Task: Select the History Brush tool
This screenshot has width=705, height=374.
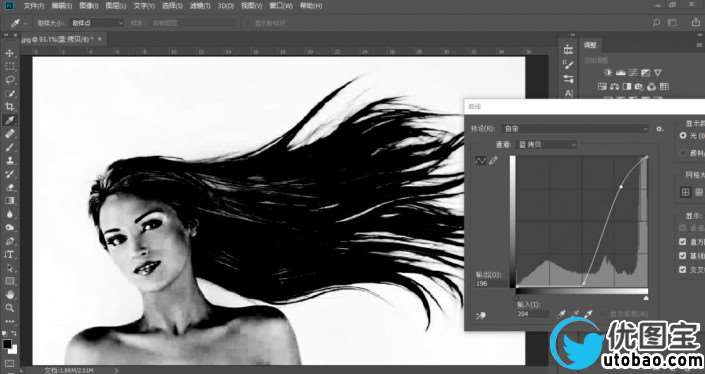Action: pos(9,174)
